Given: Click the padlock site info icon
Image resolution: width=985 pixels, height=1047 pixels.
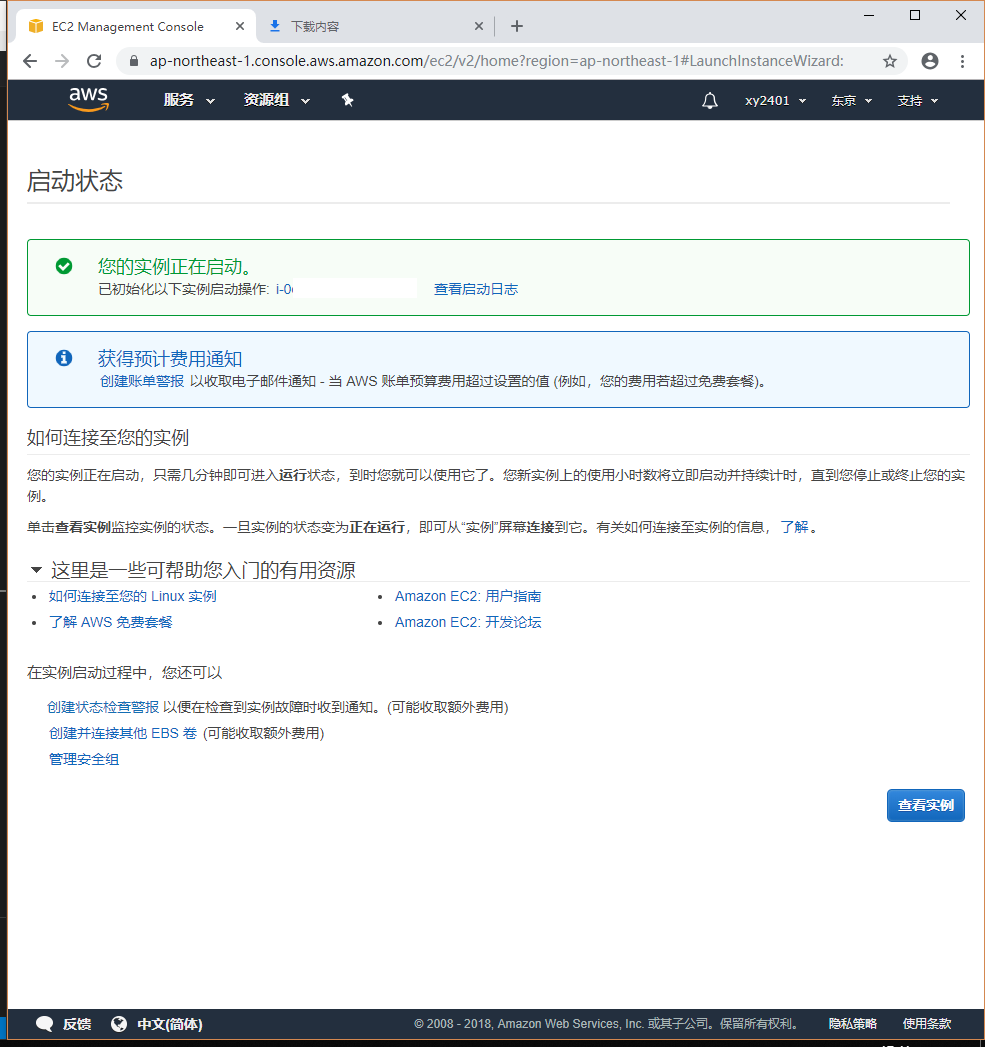Looking at the screenshot, I should (x=134, y=61).
